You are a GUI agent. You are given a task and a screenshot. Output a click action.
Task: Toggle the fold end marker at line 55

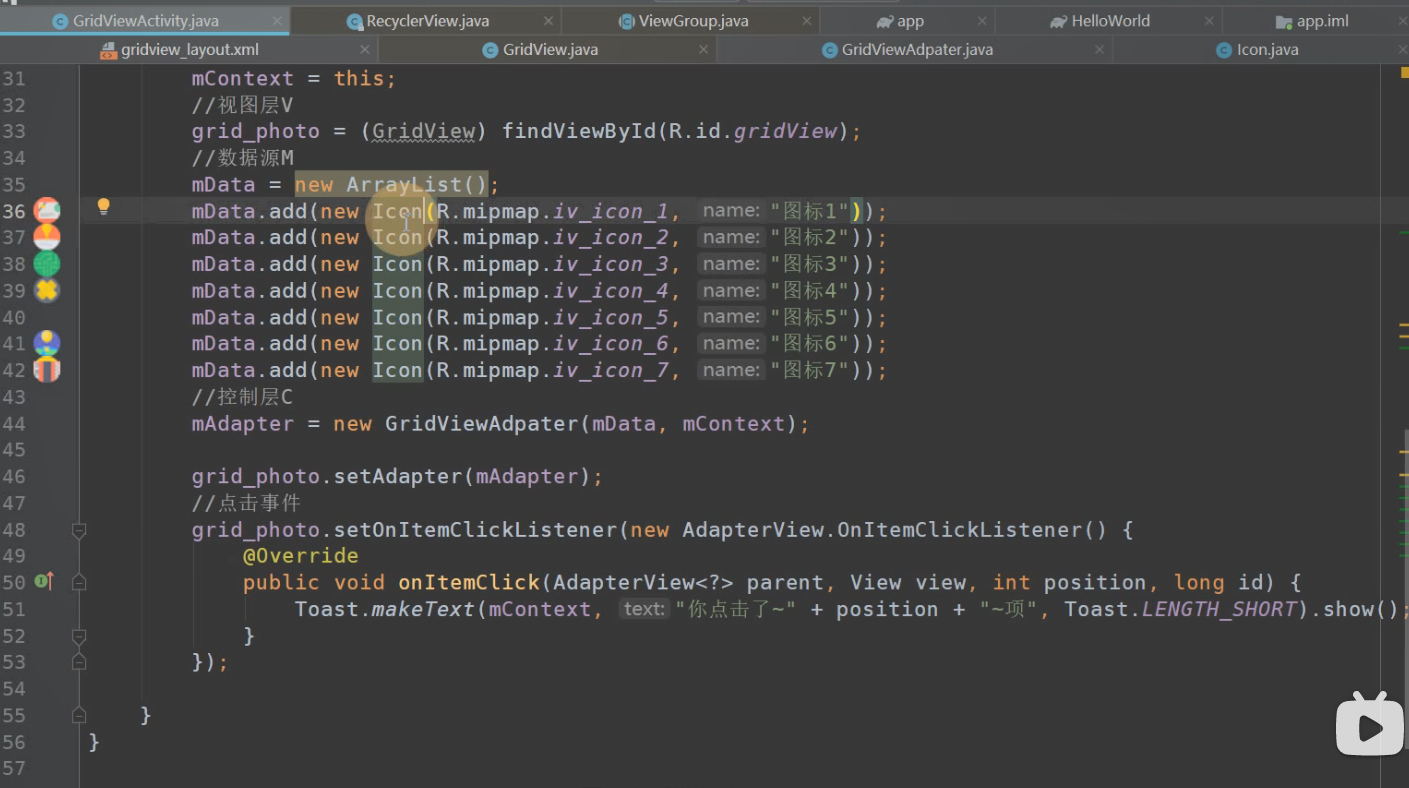coord(79,715)
